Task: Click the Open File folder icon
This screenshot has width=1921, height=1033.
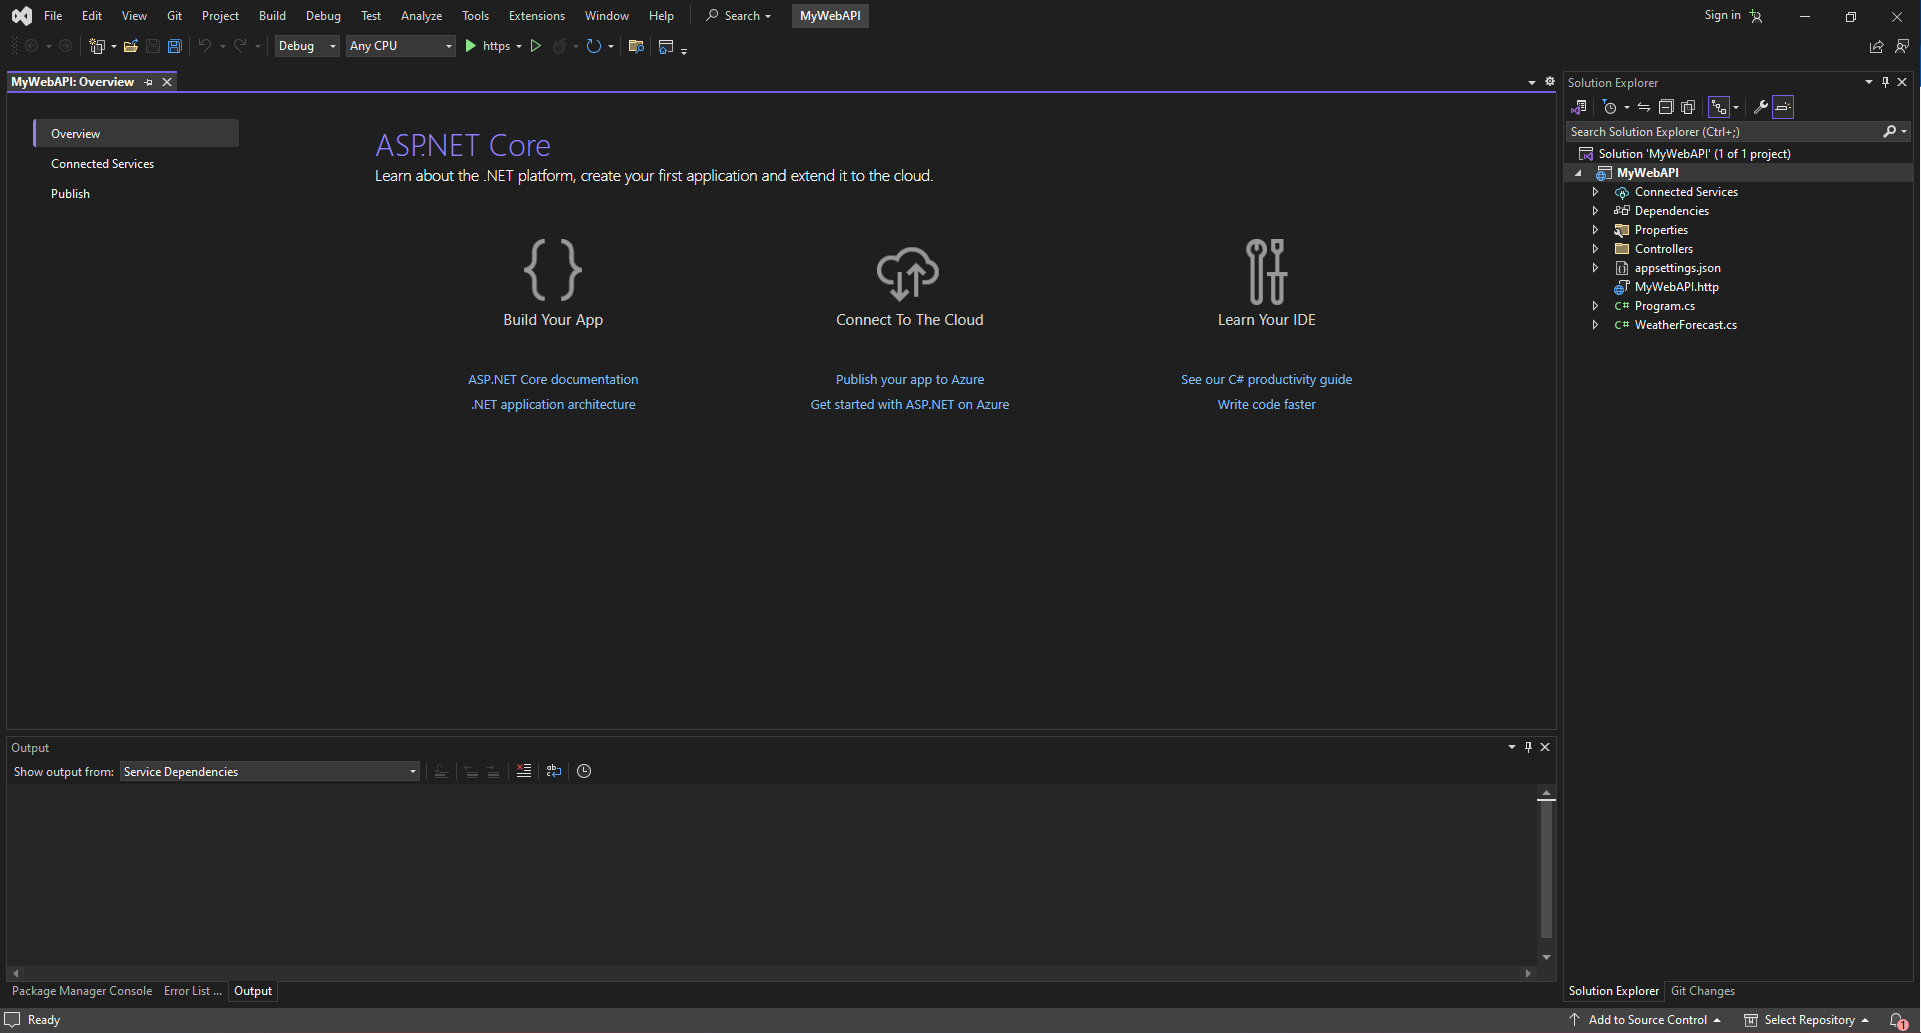Action: 130,46
